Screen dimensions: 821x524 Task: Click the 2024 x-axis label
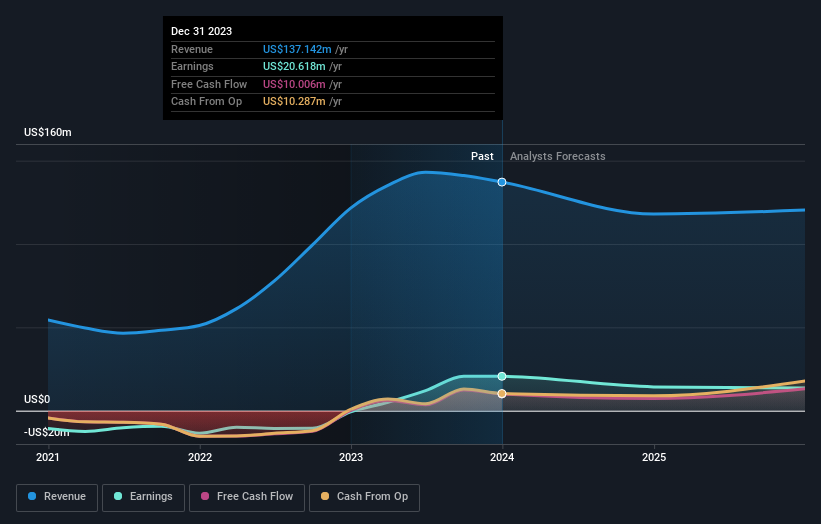tap(502, 458)
